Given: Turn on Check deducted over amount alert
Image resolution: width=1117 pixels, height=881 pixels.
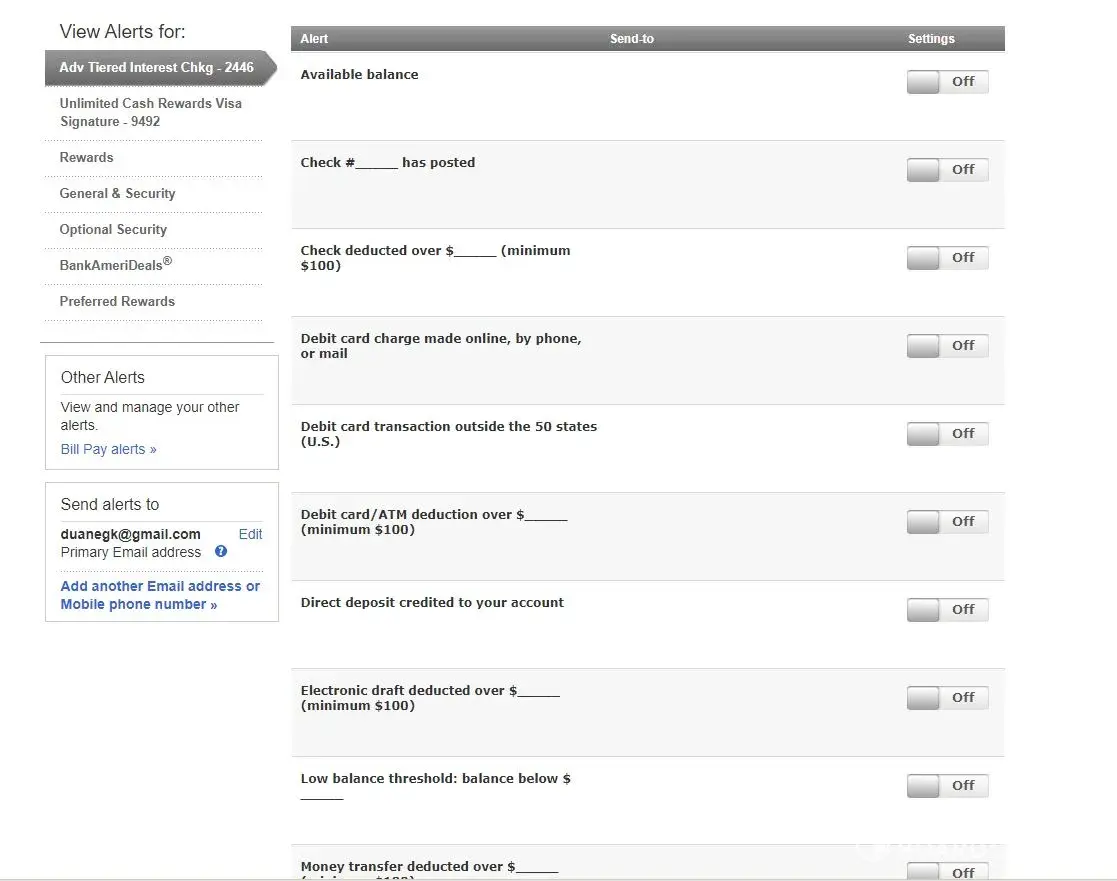Looking at the screenshot, I should [947, 258].
